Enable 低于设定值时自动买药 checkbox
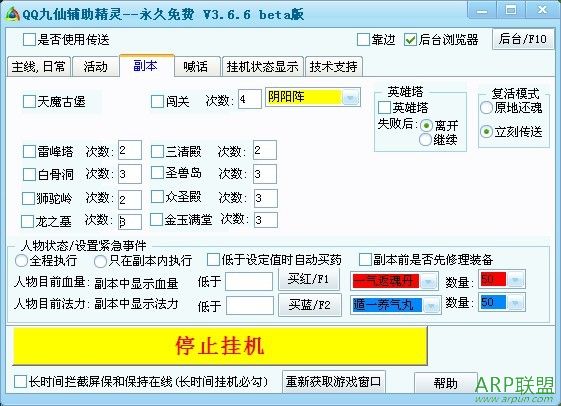561x406 pixels. pos(213,260)
